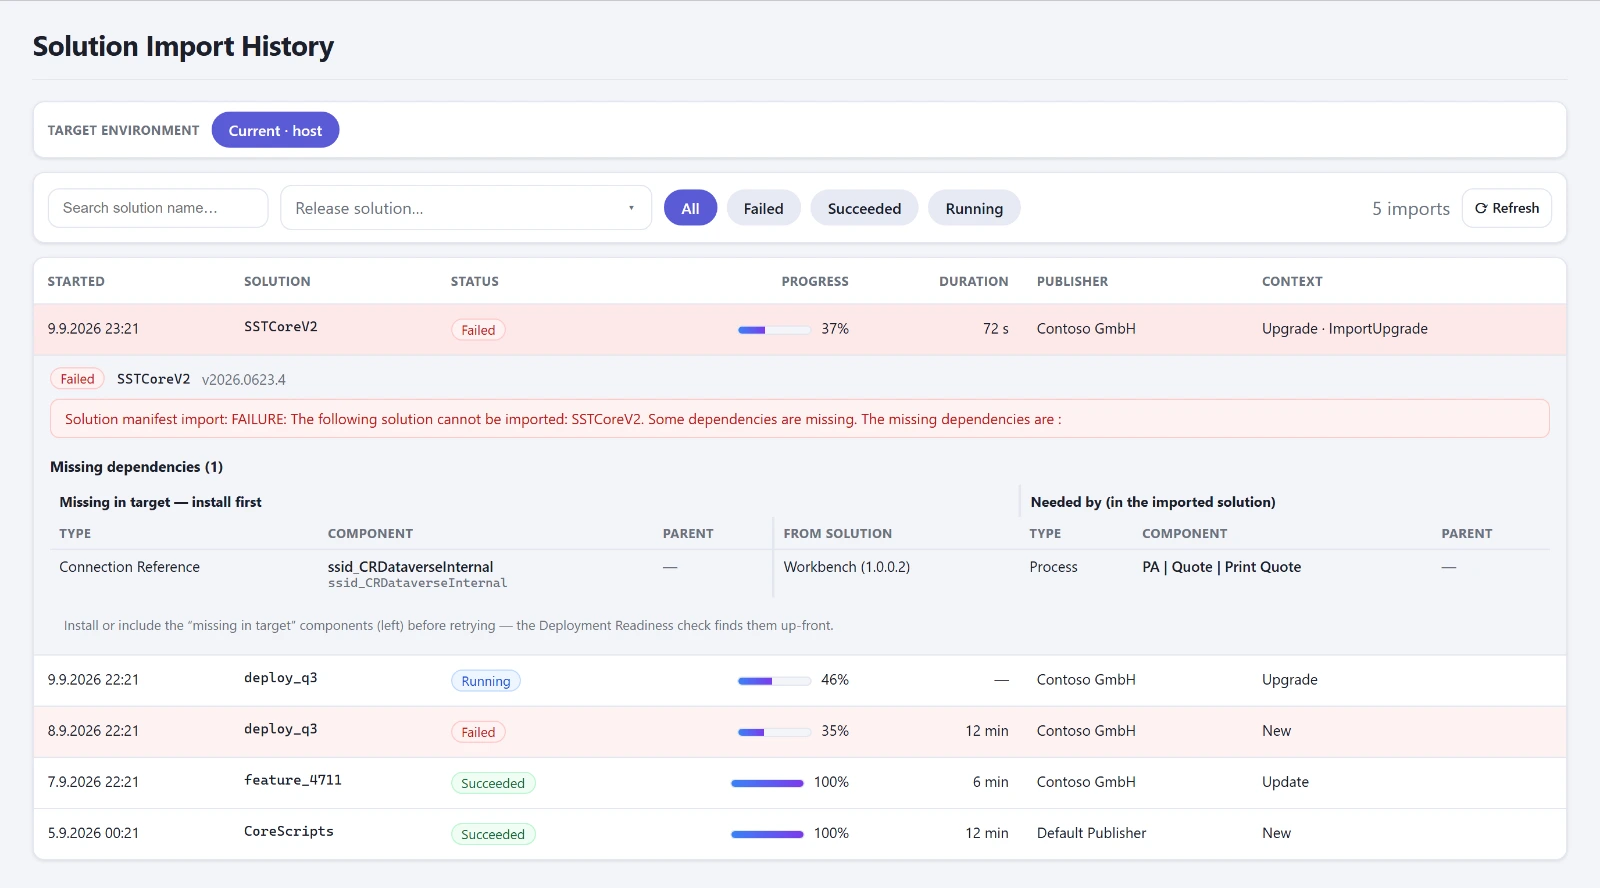1600x888 pixels.
Task: Click the Duration column header
Action: pyautogui.click(x=973, y=282)
